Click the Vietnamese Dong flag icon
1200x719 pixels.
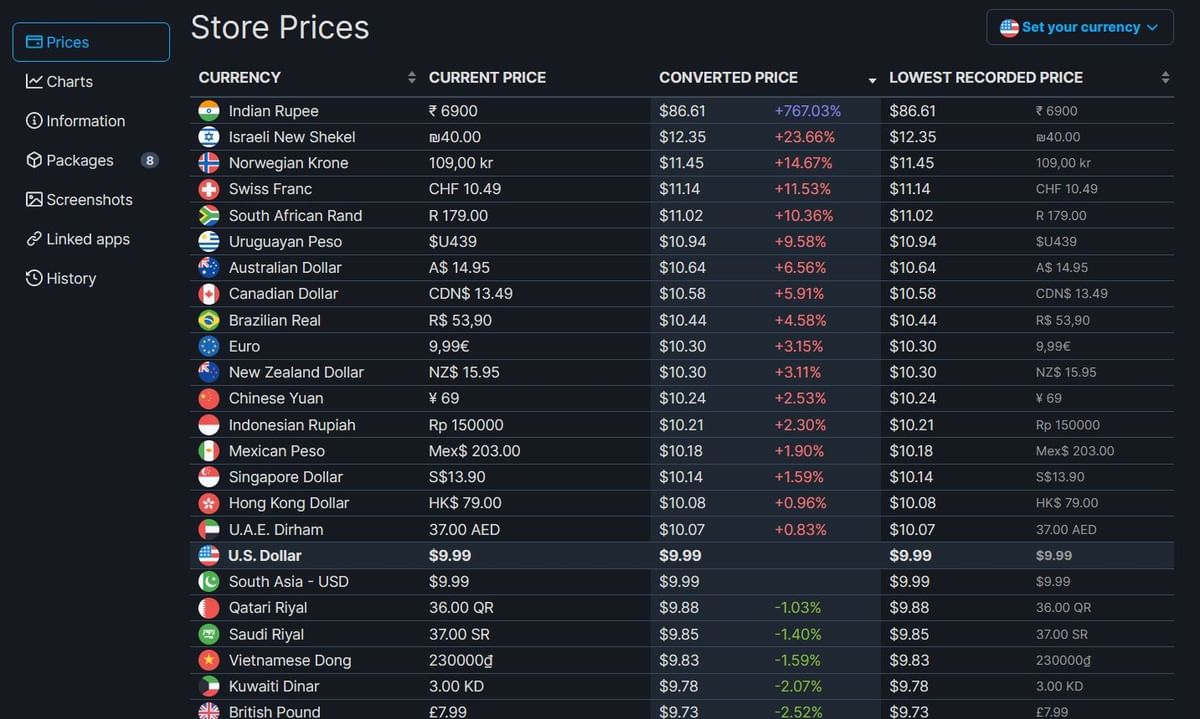coord(209,660)
